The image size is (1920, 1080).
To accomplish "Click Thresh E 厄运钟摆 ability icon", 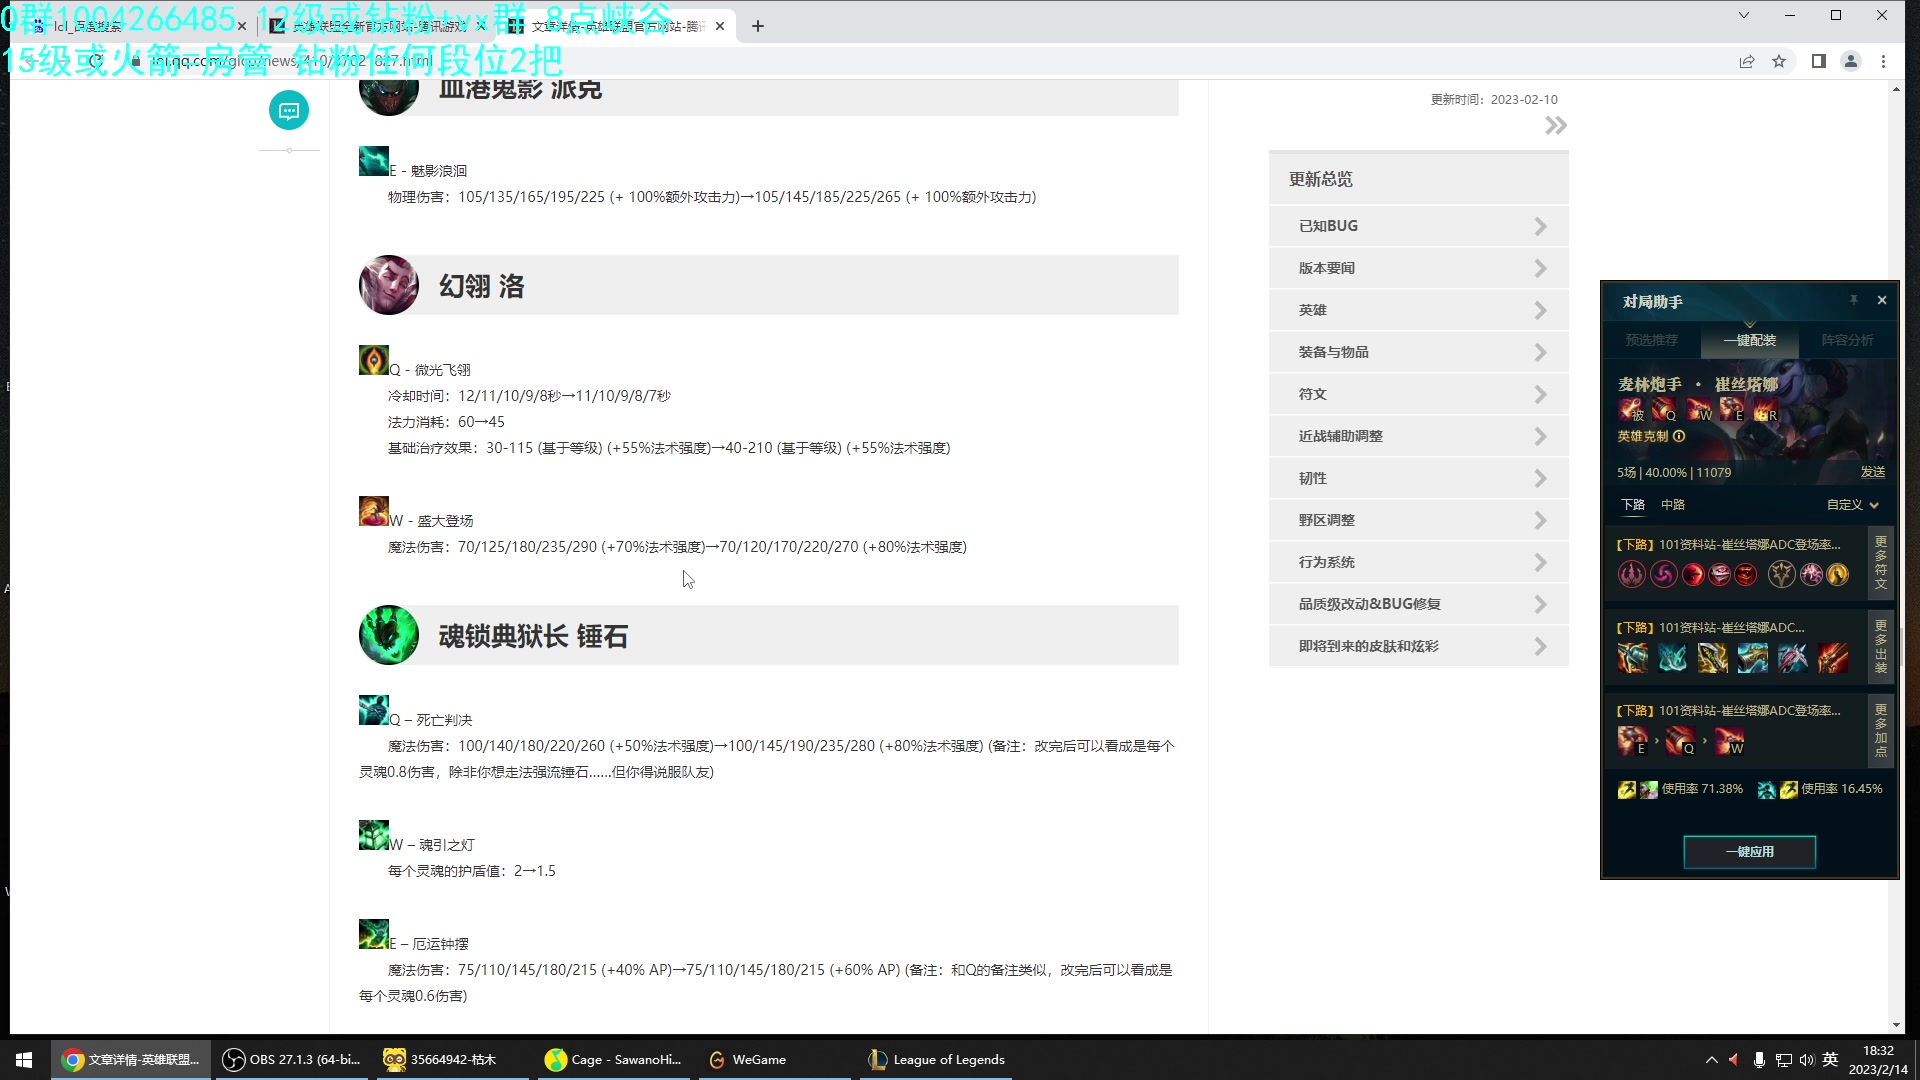I will click(x=373, y=934).
